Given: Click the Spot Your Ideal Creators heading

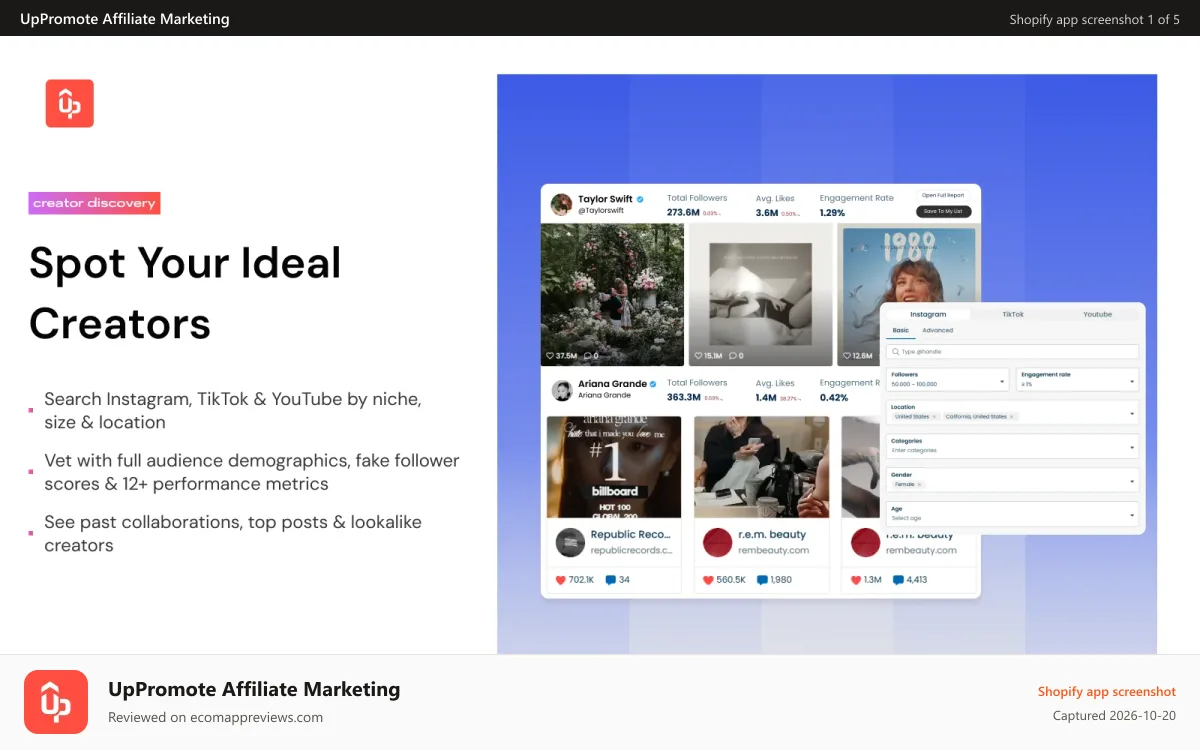Looking at the screenshot, I should point(185,293).
